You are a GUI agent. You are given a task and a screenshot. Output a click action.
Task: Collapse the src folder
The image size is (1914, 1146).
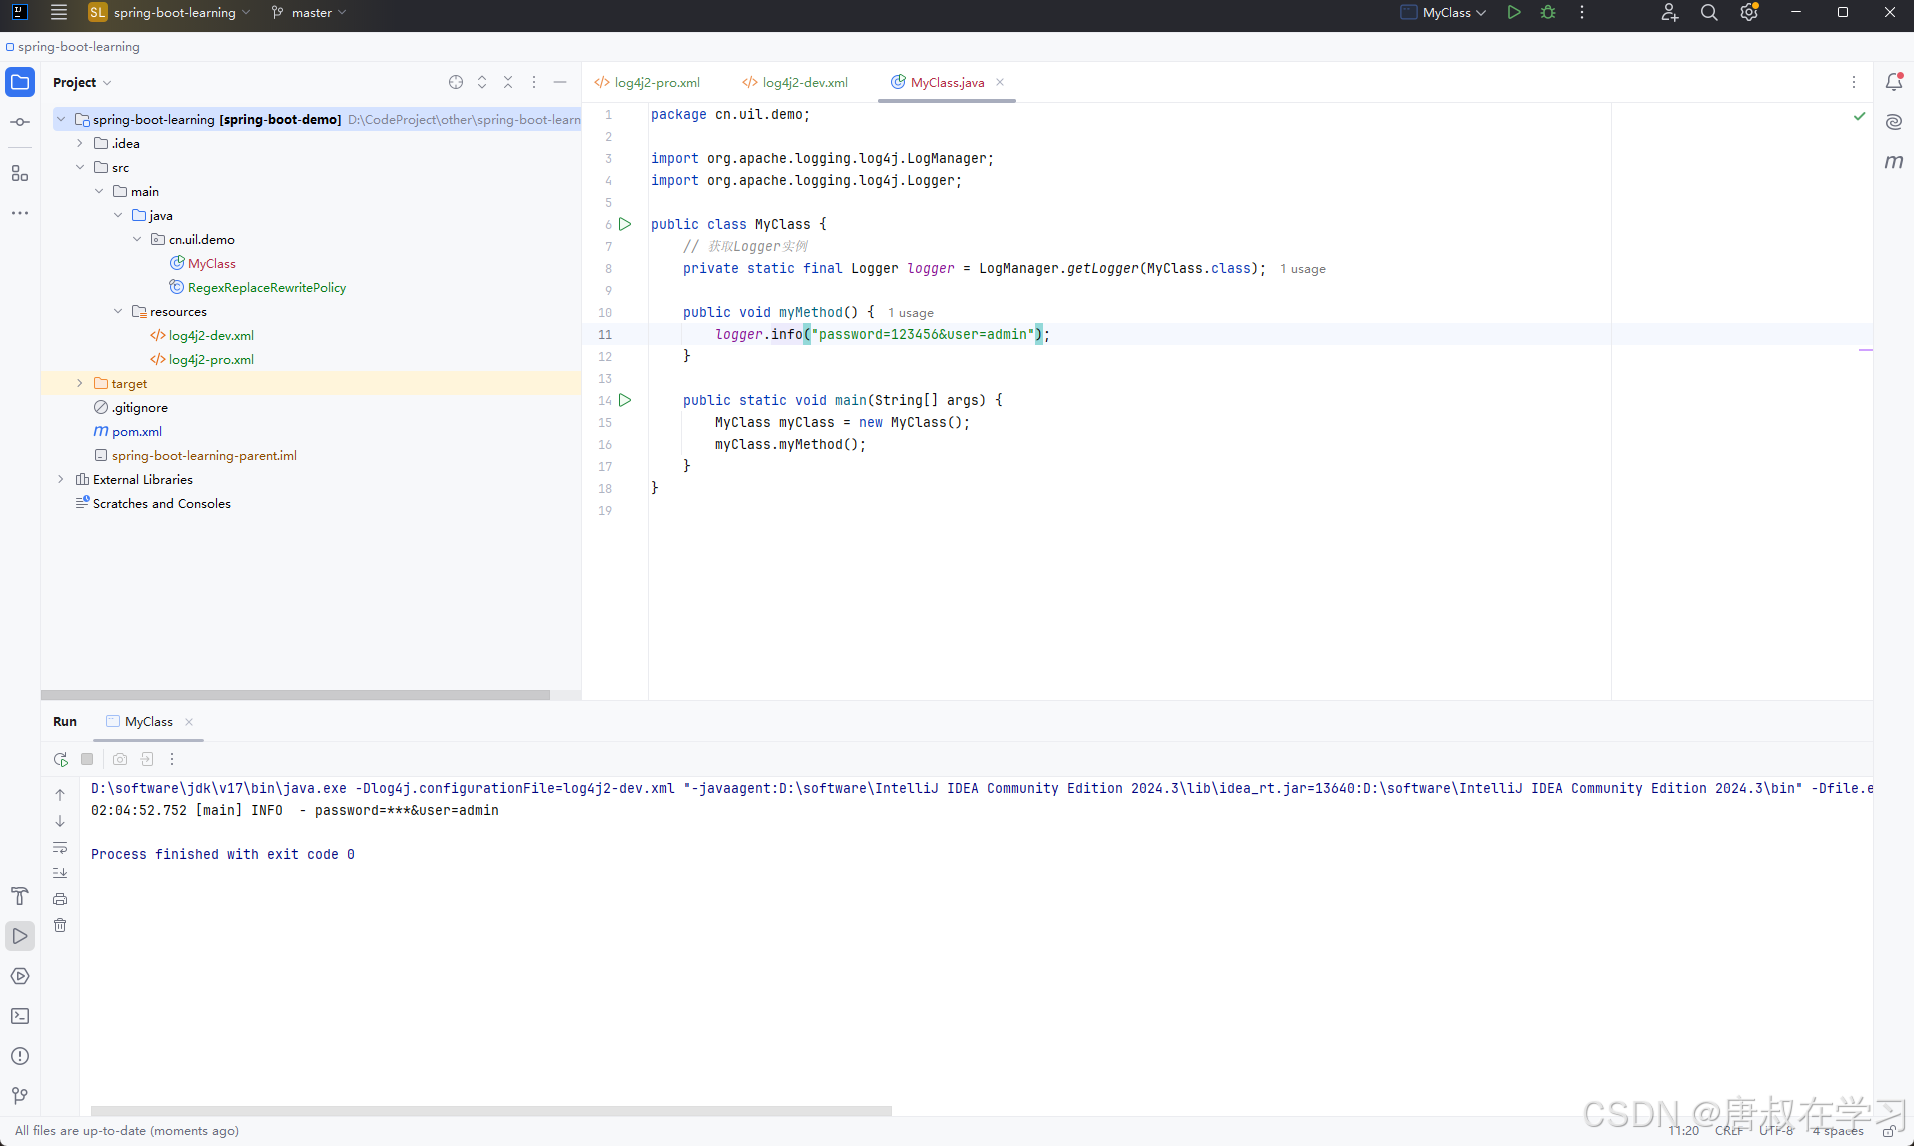(x=80, y=167)
